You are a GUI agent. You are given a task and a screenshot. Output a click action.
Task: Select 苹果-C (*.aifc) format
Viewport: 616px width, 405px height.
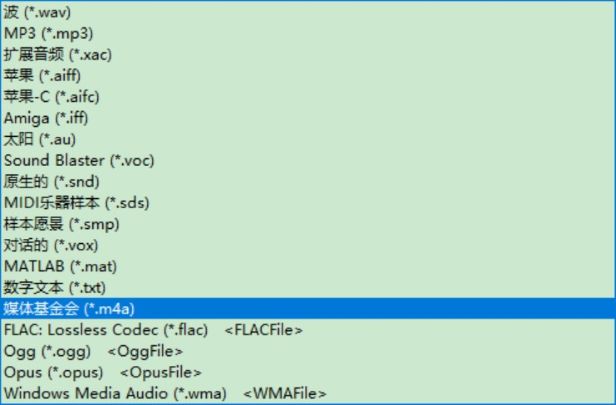[x=308, y=97]
